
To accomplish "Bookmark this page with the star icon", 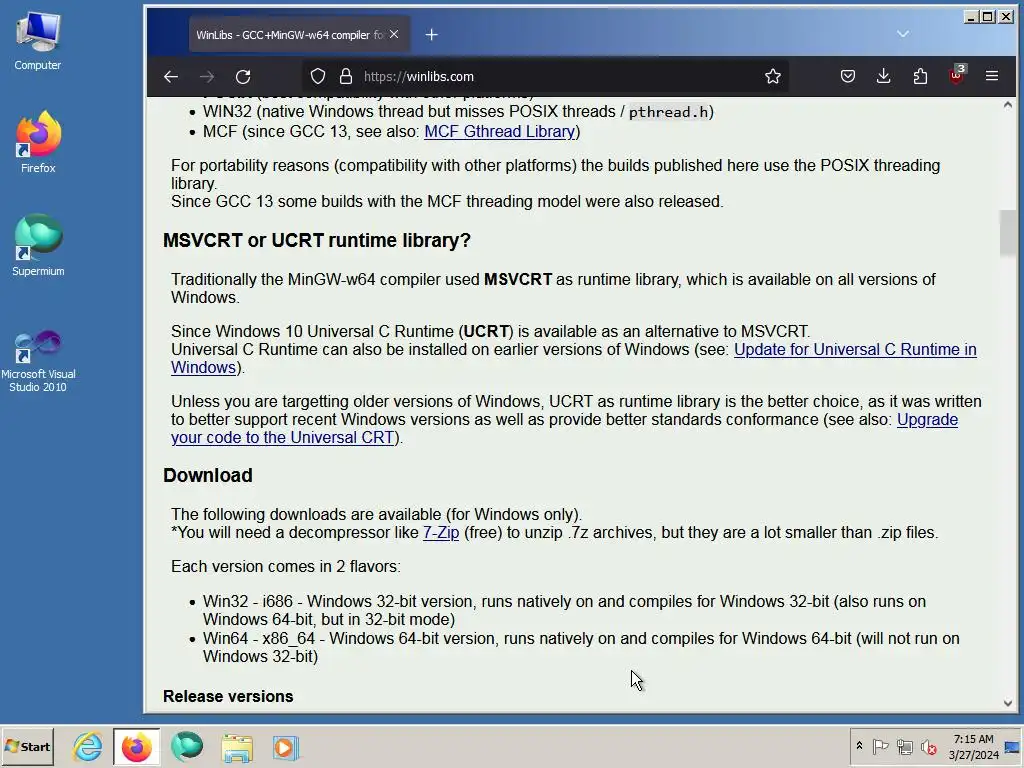I will (773, 76).
